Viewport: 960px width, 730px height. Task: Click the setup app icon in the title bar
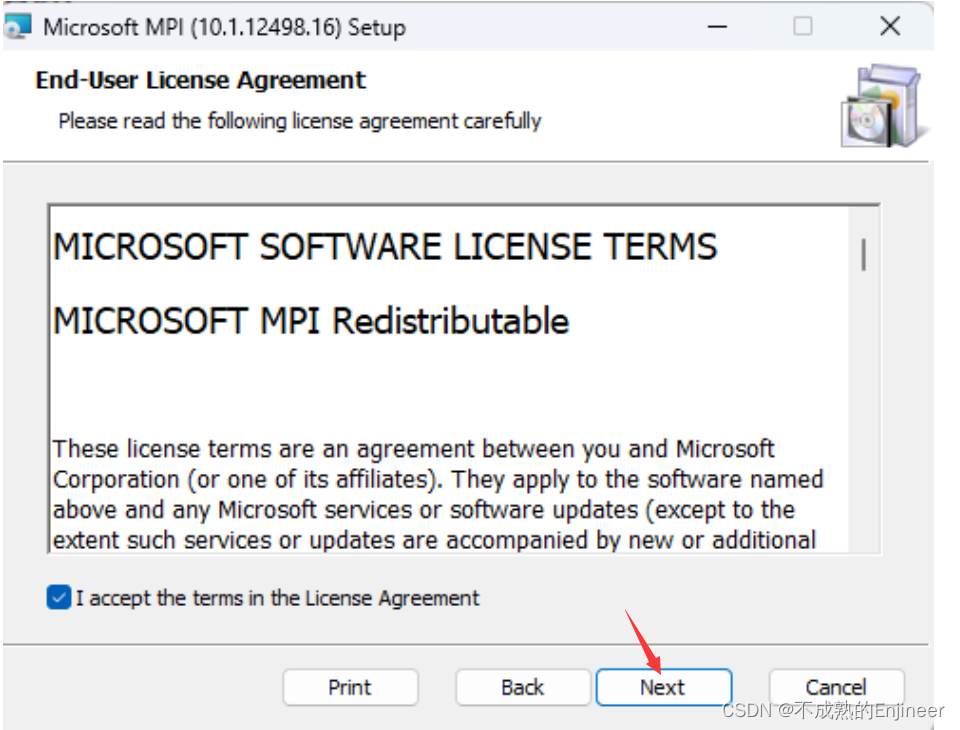[x=17, y=27]
